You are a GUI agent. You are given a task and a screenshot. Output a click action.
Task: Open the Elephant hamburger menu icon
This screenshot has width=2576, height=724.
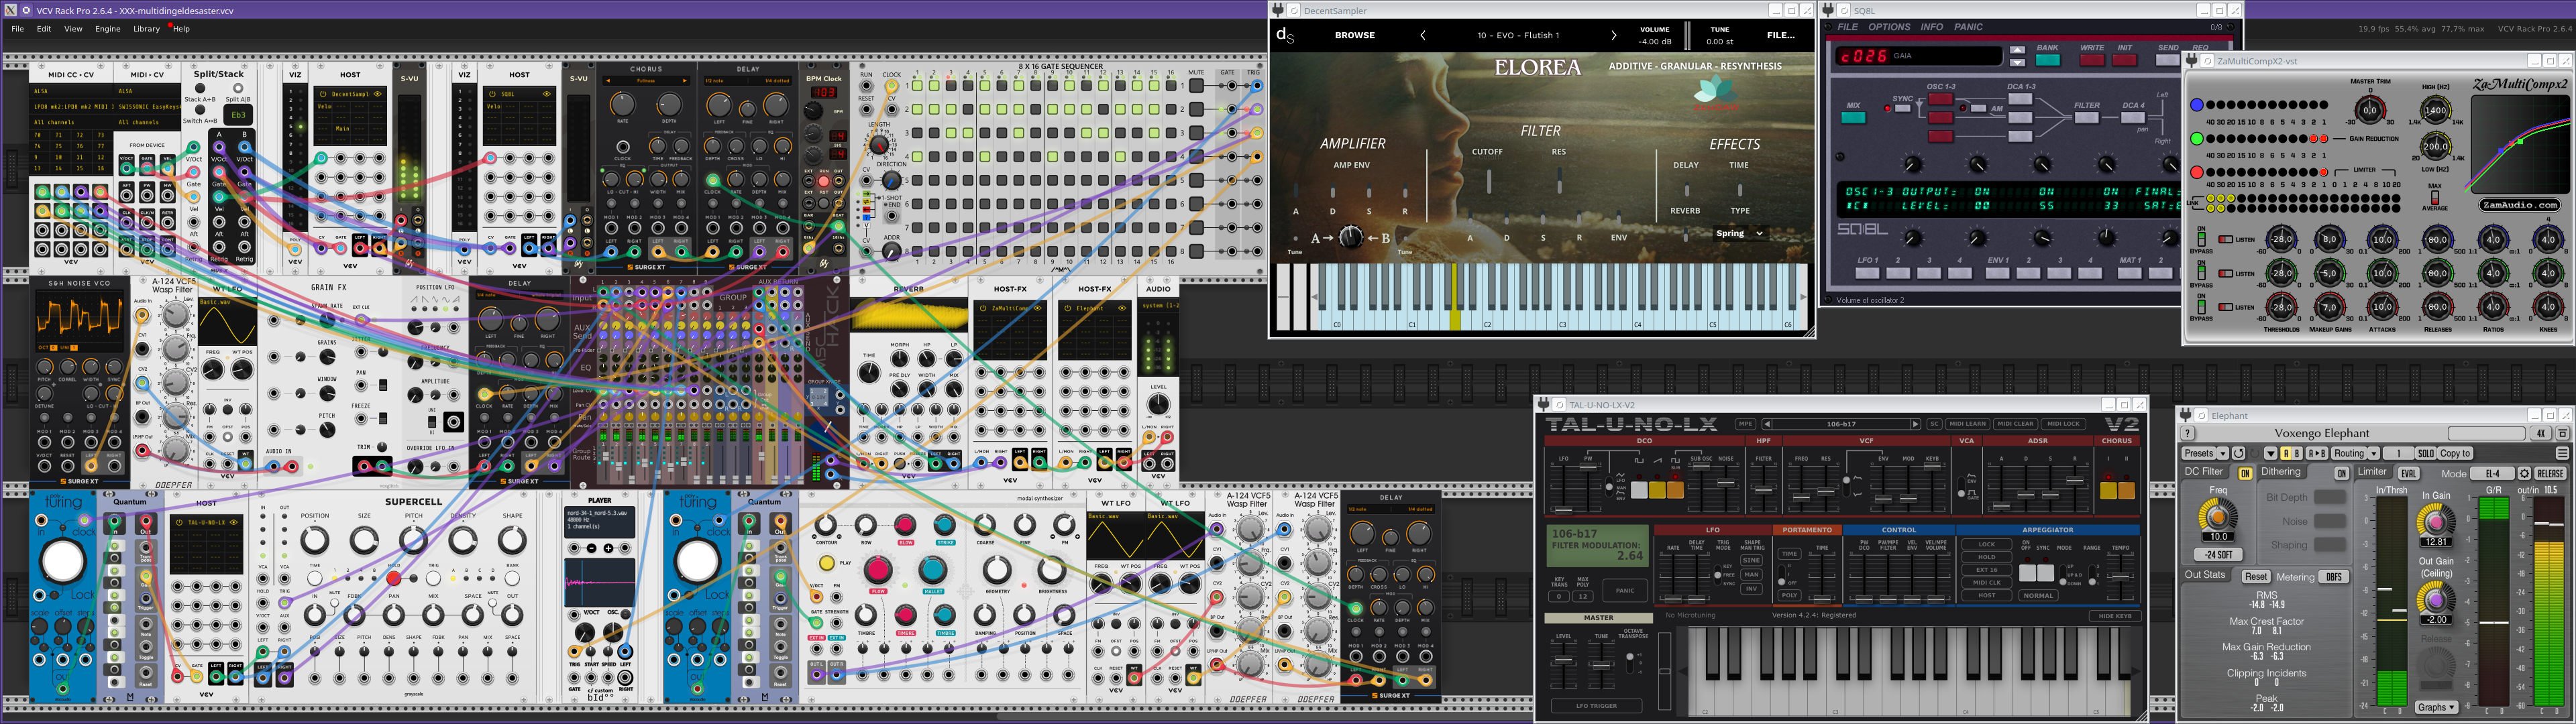tap(2562, 453)
